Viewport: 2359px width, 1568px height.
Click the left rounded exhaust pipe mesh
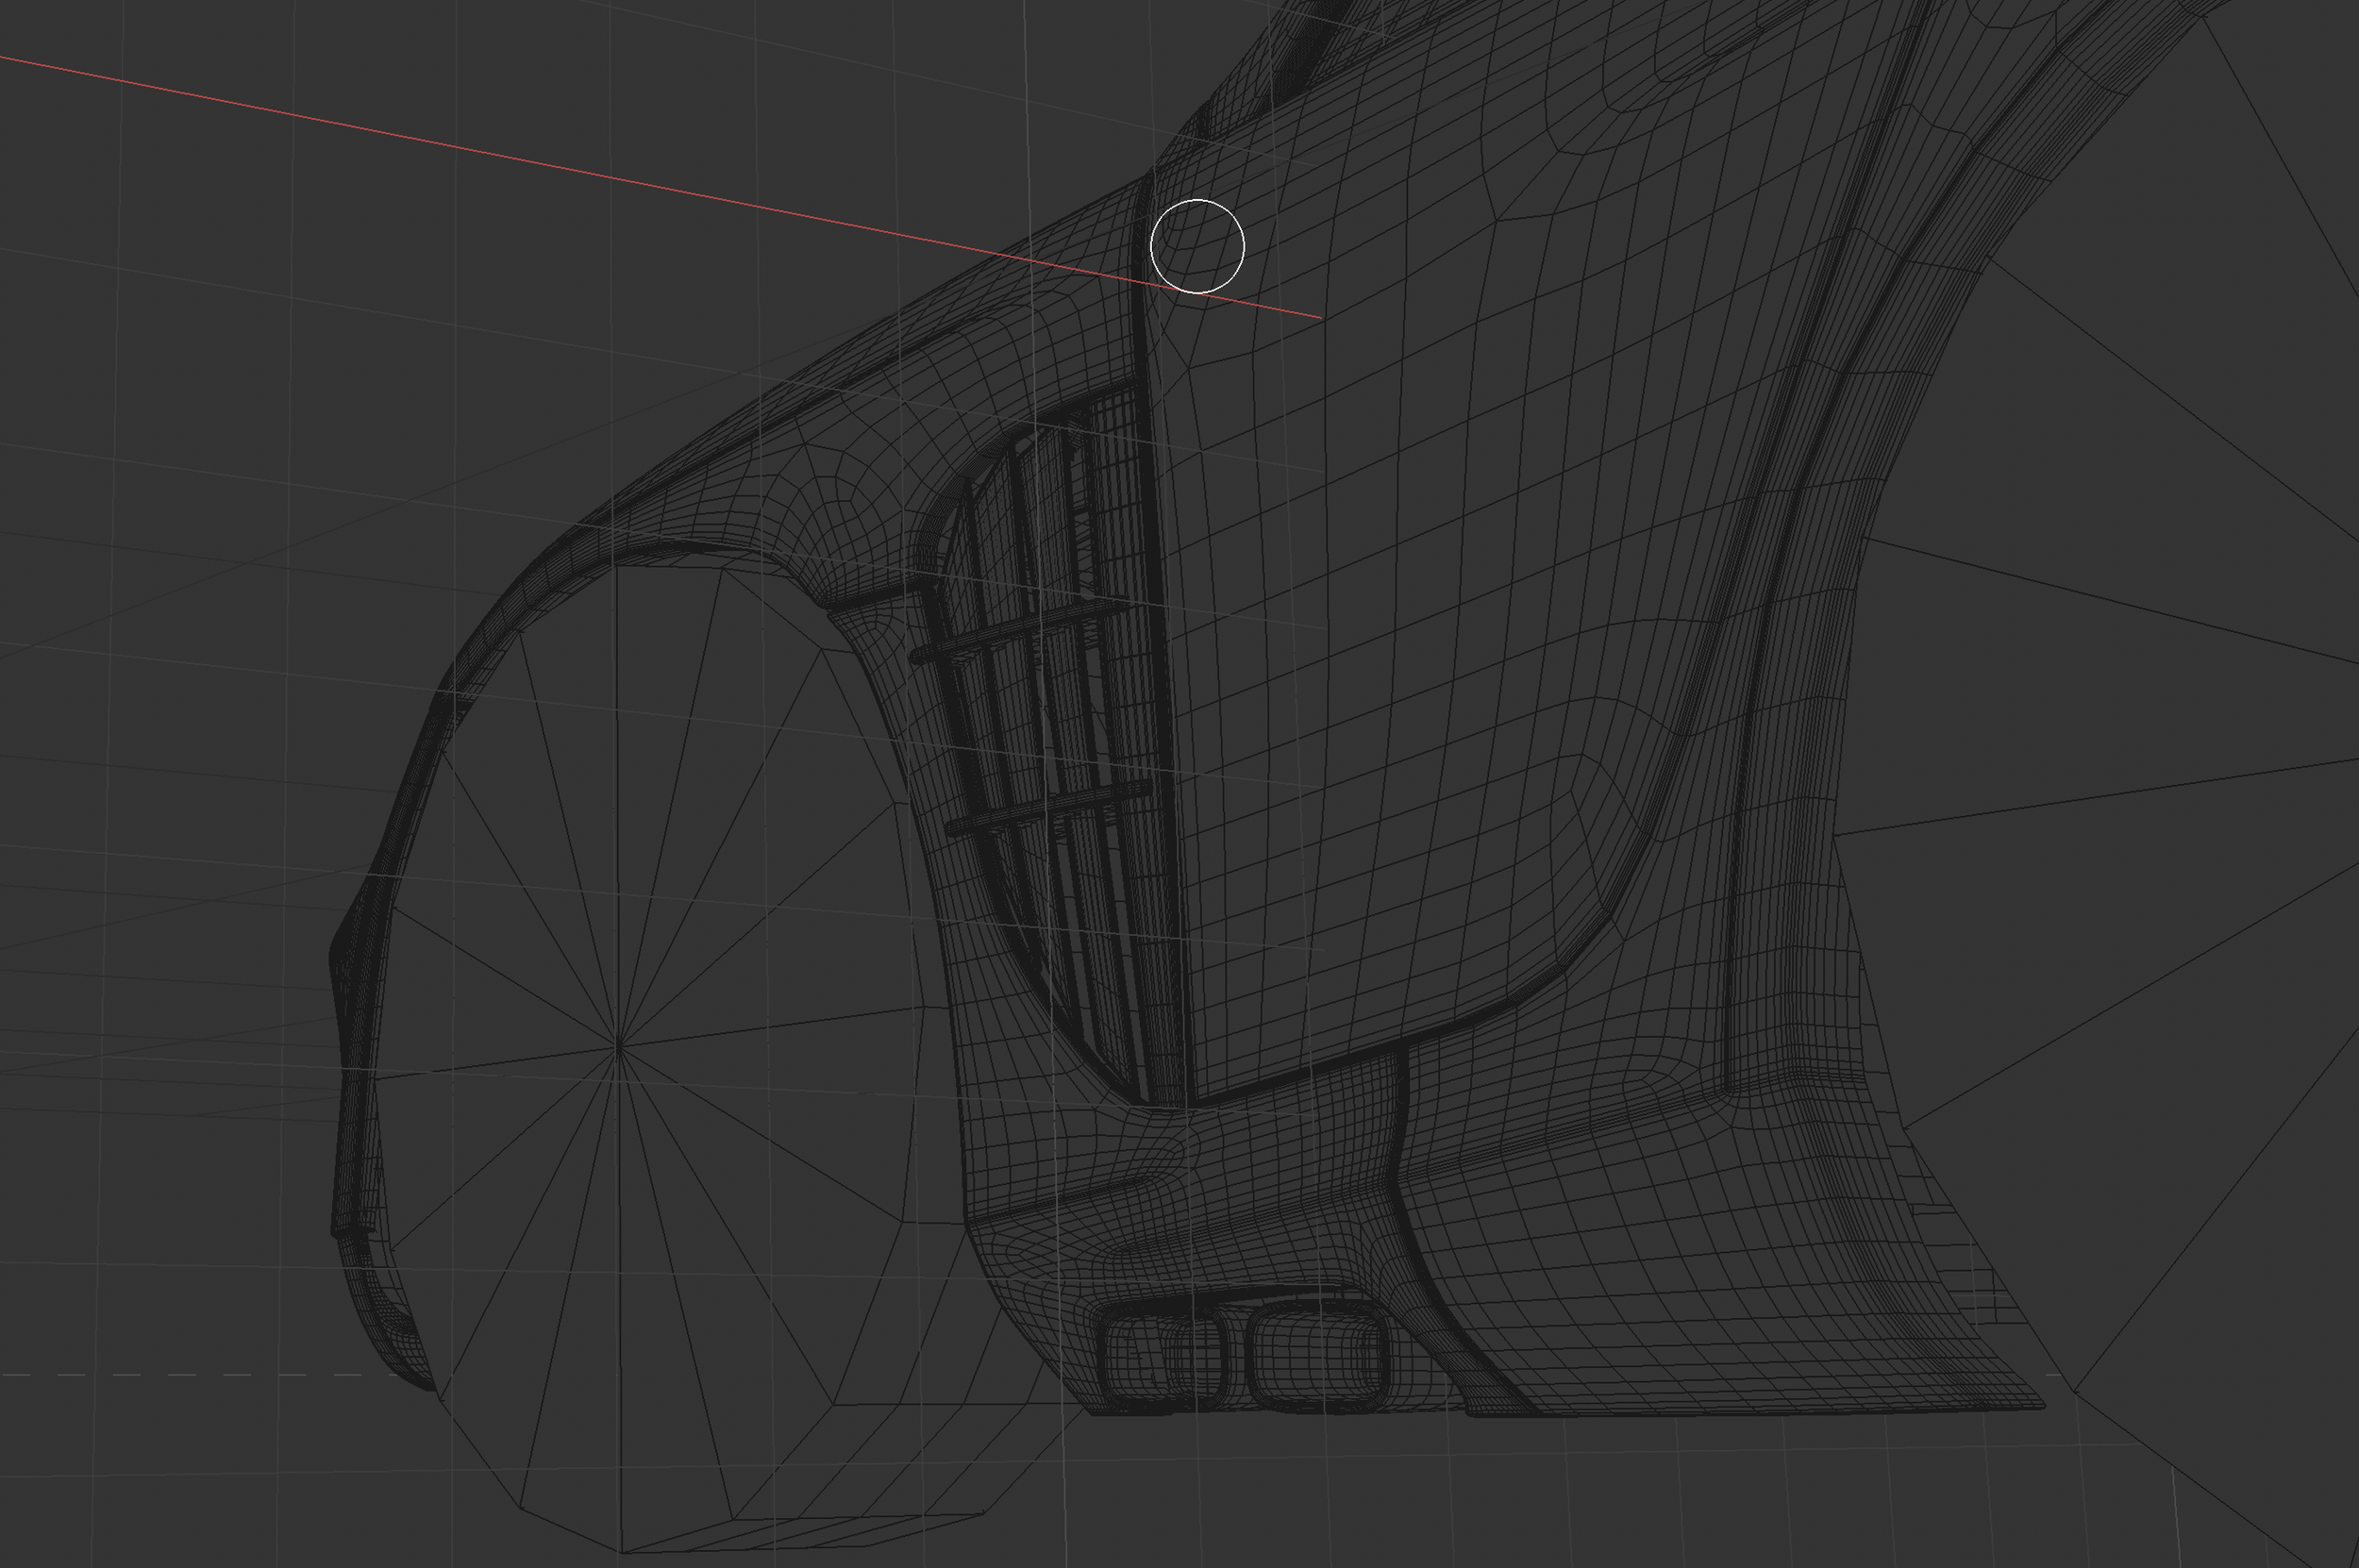pyautogui.click(x=1162, y=1357)
